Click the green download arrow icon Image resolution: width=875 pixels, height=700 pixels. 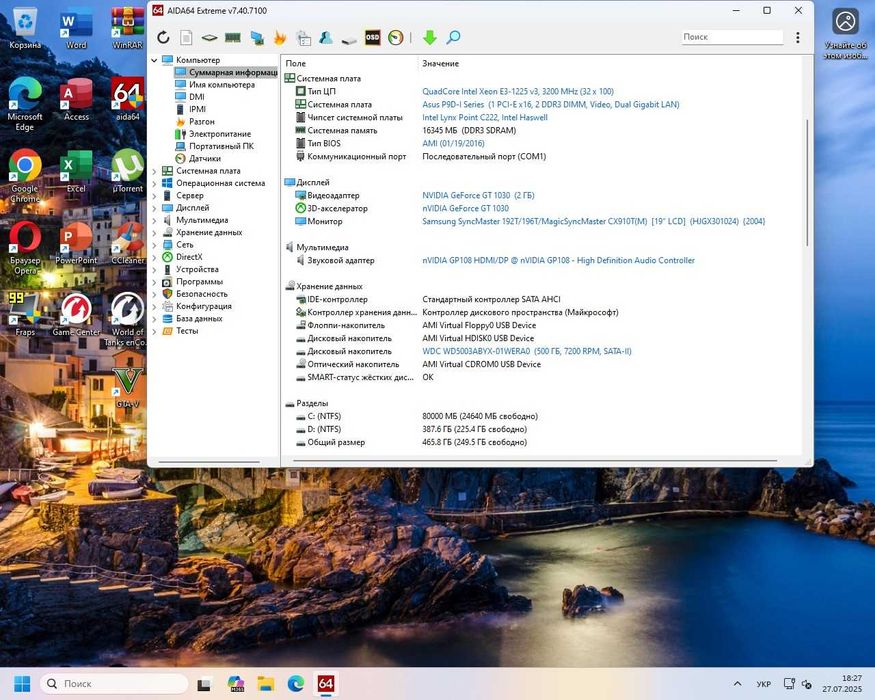click(430, 38)
